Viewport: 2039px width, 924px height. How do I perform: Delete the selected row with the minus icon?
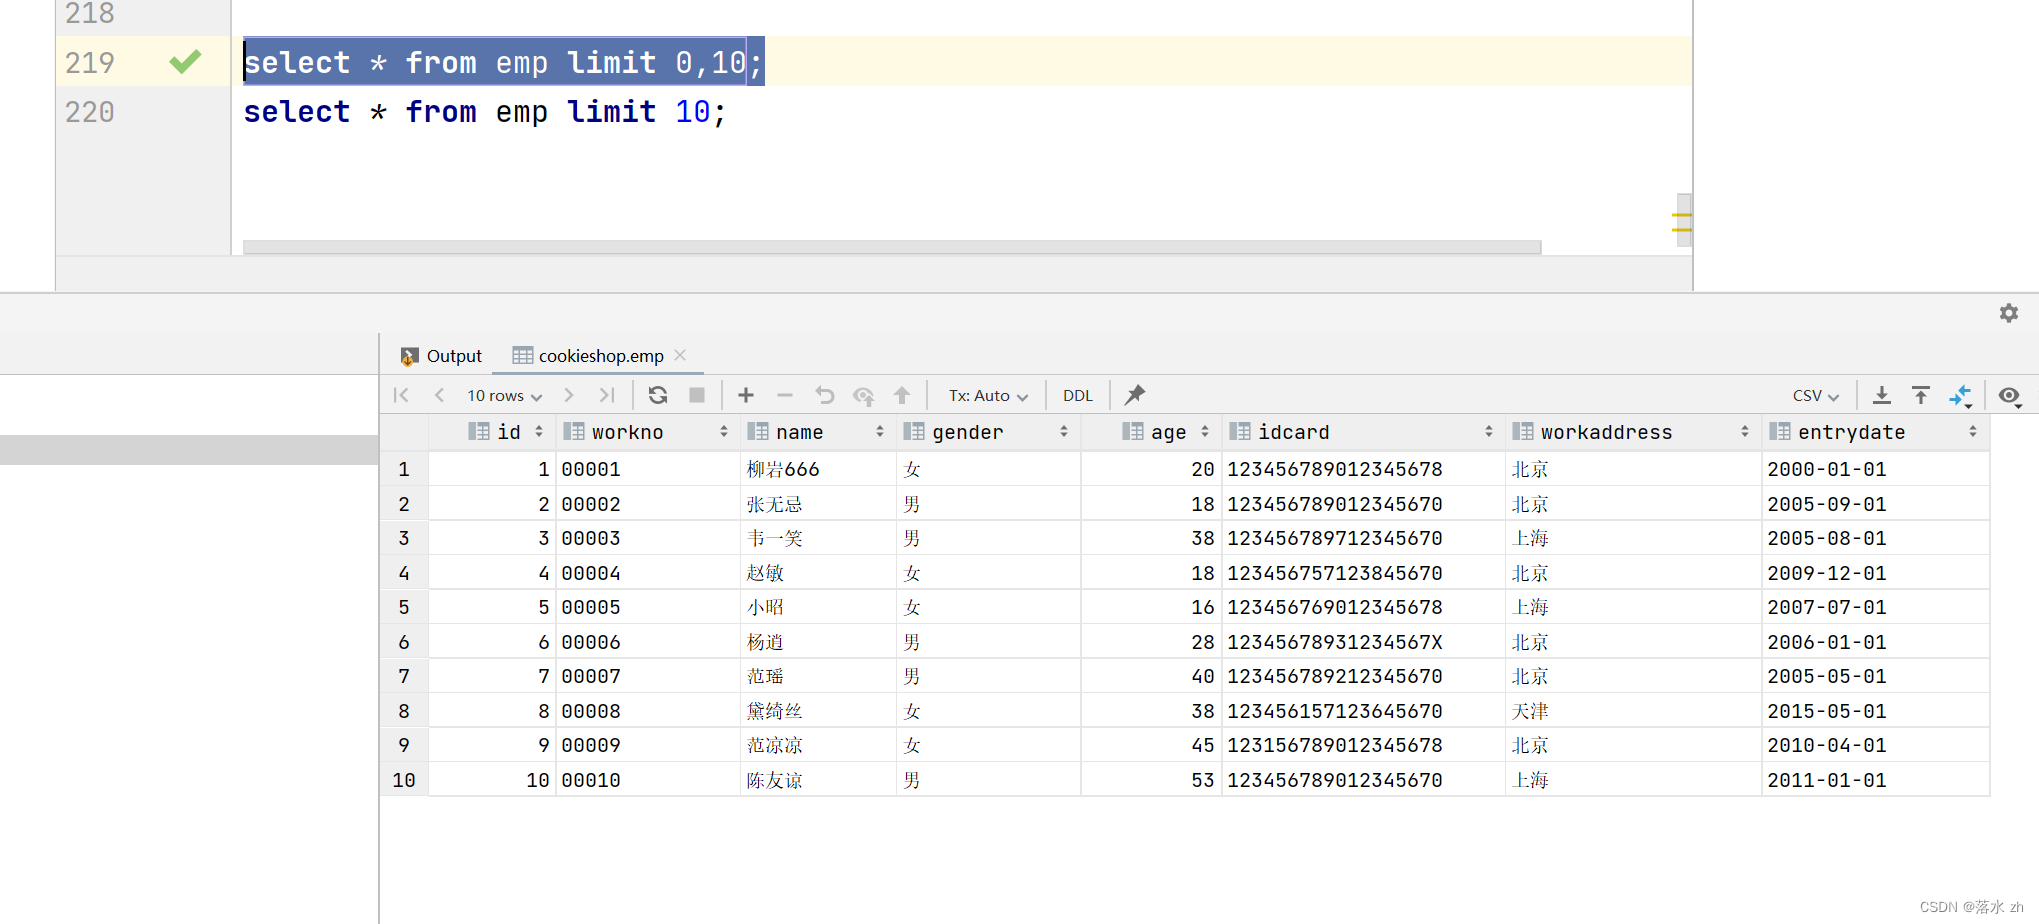(x=785, y=395)
